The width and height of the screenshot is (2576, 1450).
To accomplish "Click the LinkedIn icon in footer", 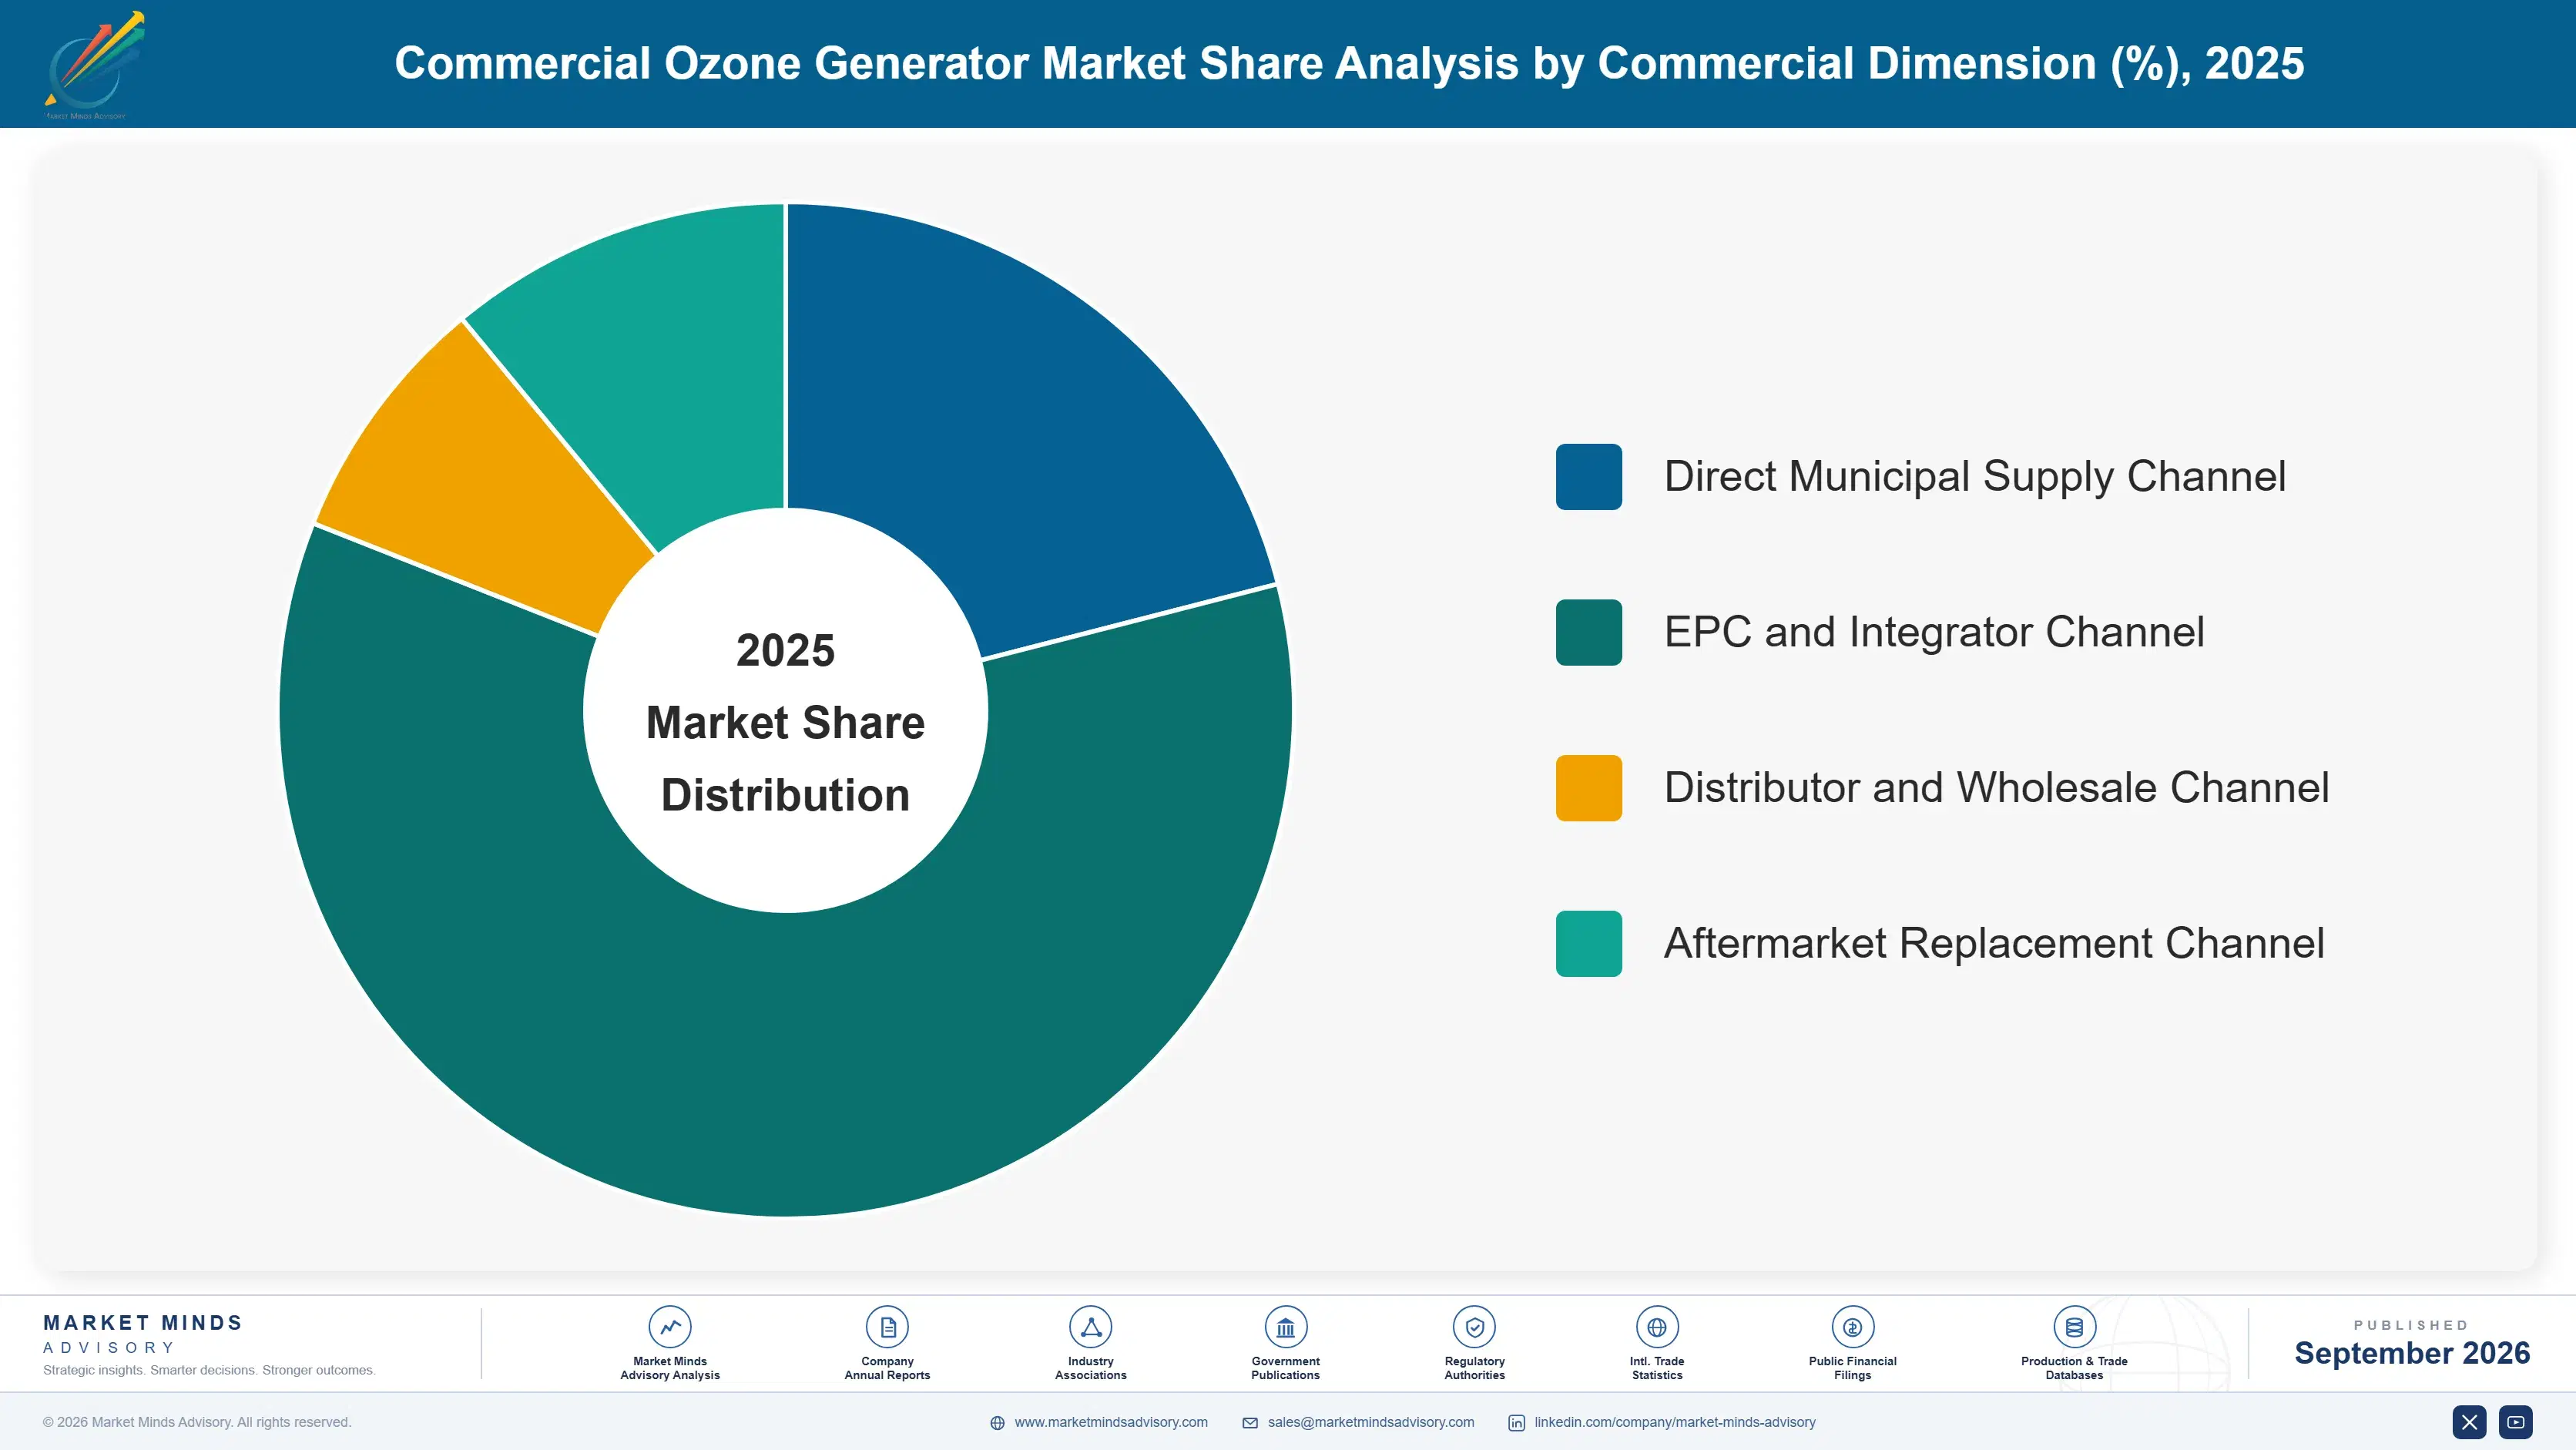I will click(1516, 1423).
